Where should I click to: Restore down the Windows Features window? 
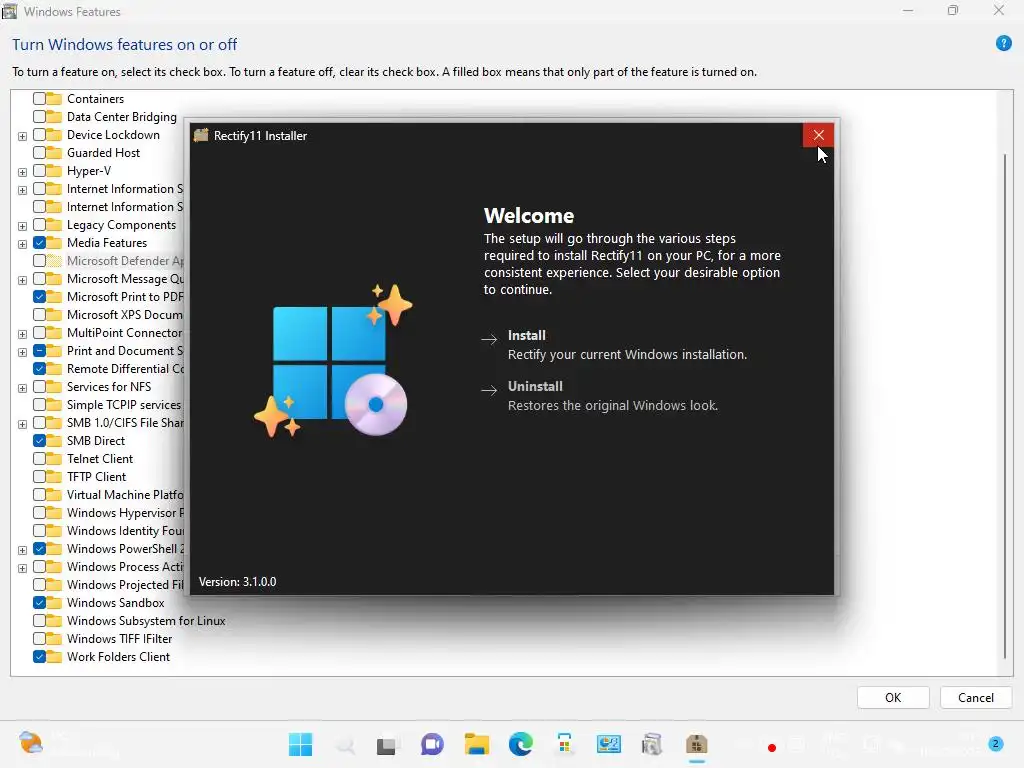coord(953,10)
